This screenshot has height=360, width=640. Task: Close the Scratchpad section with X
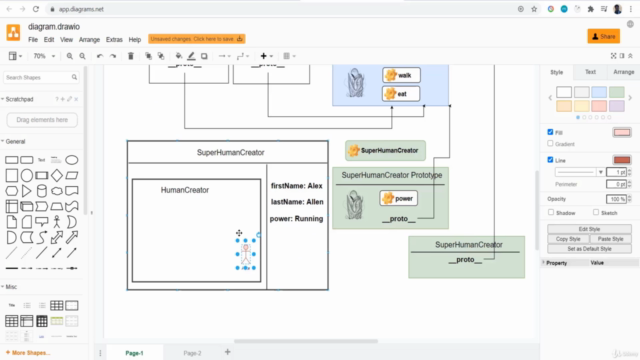(76, 99)
